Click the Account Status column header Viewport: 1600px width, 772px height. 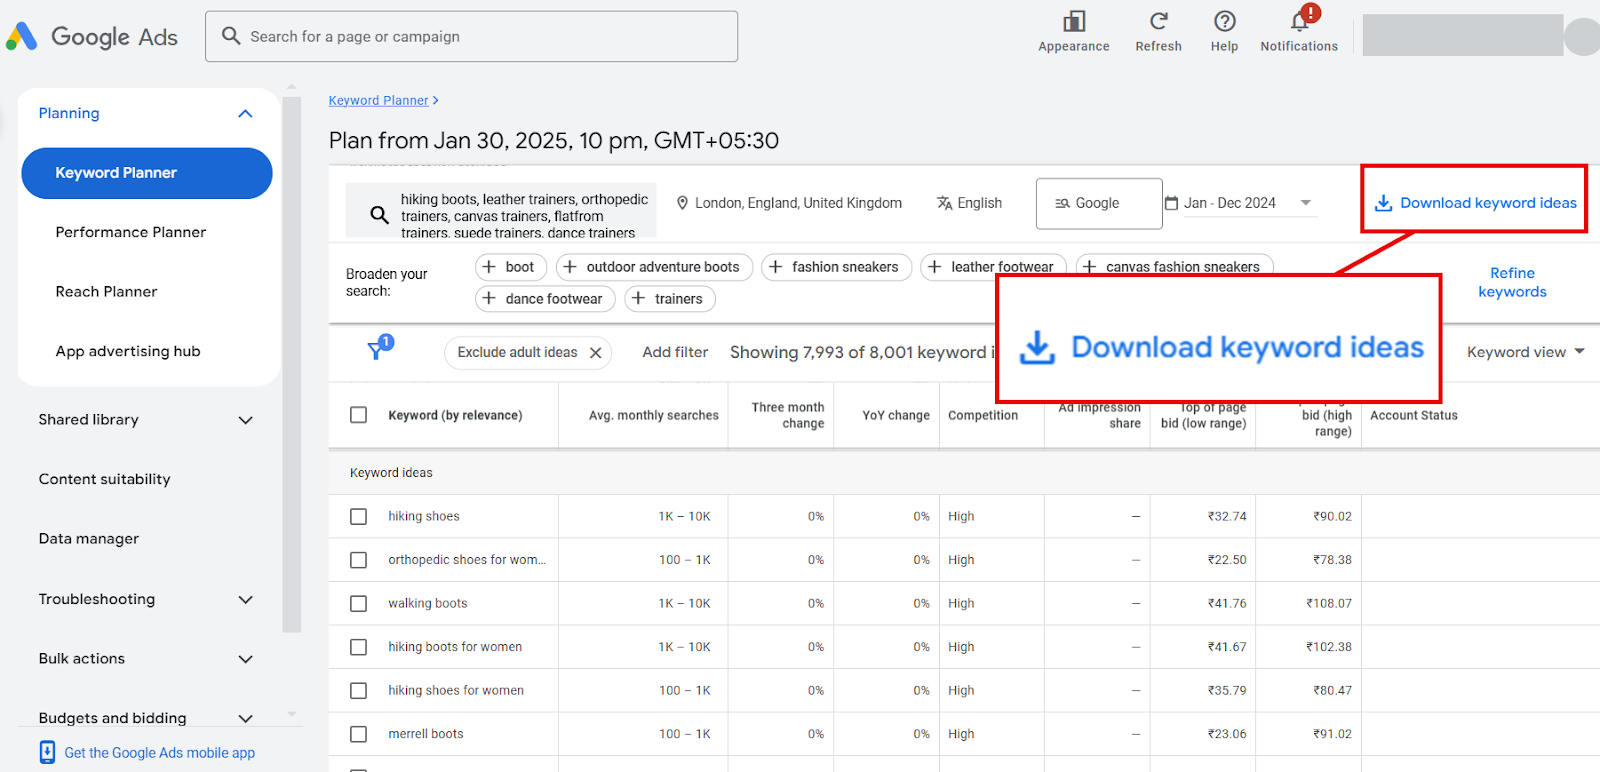1414,415
